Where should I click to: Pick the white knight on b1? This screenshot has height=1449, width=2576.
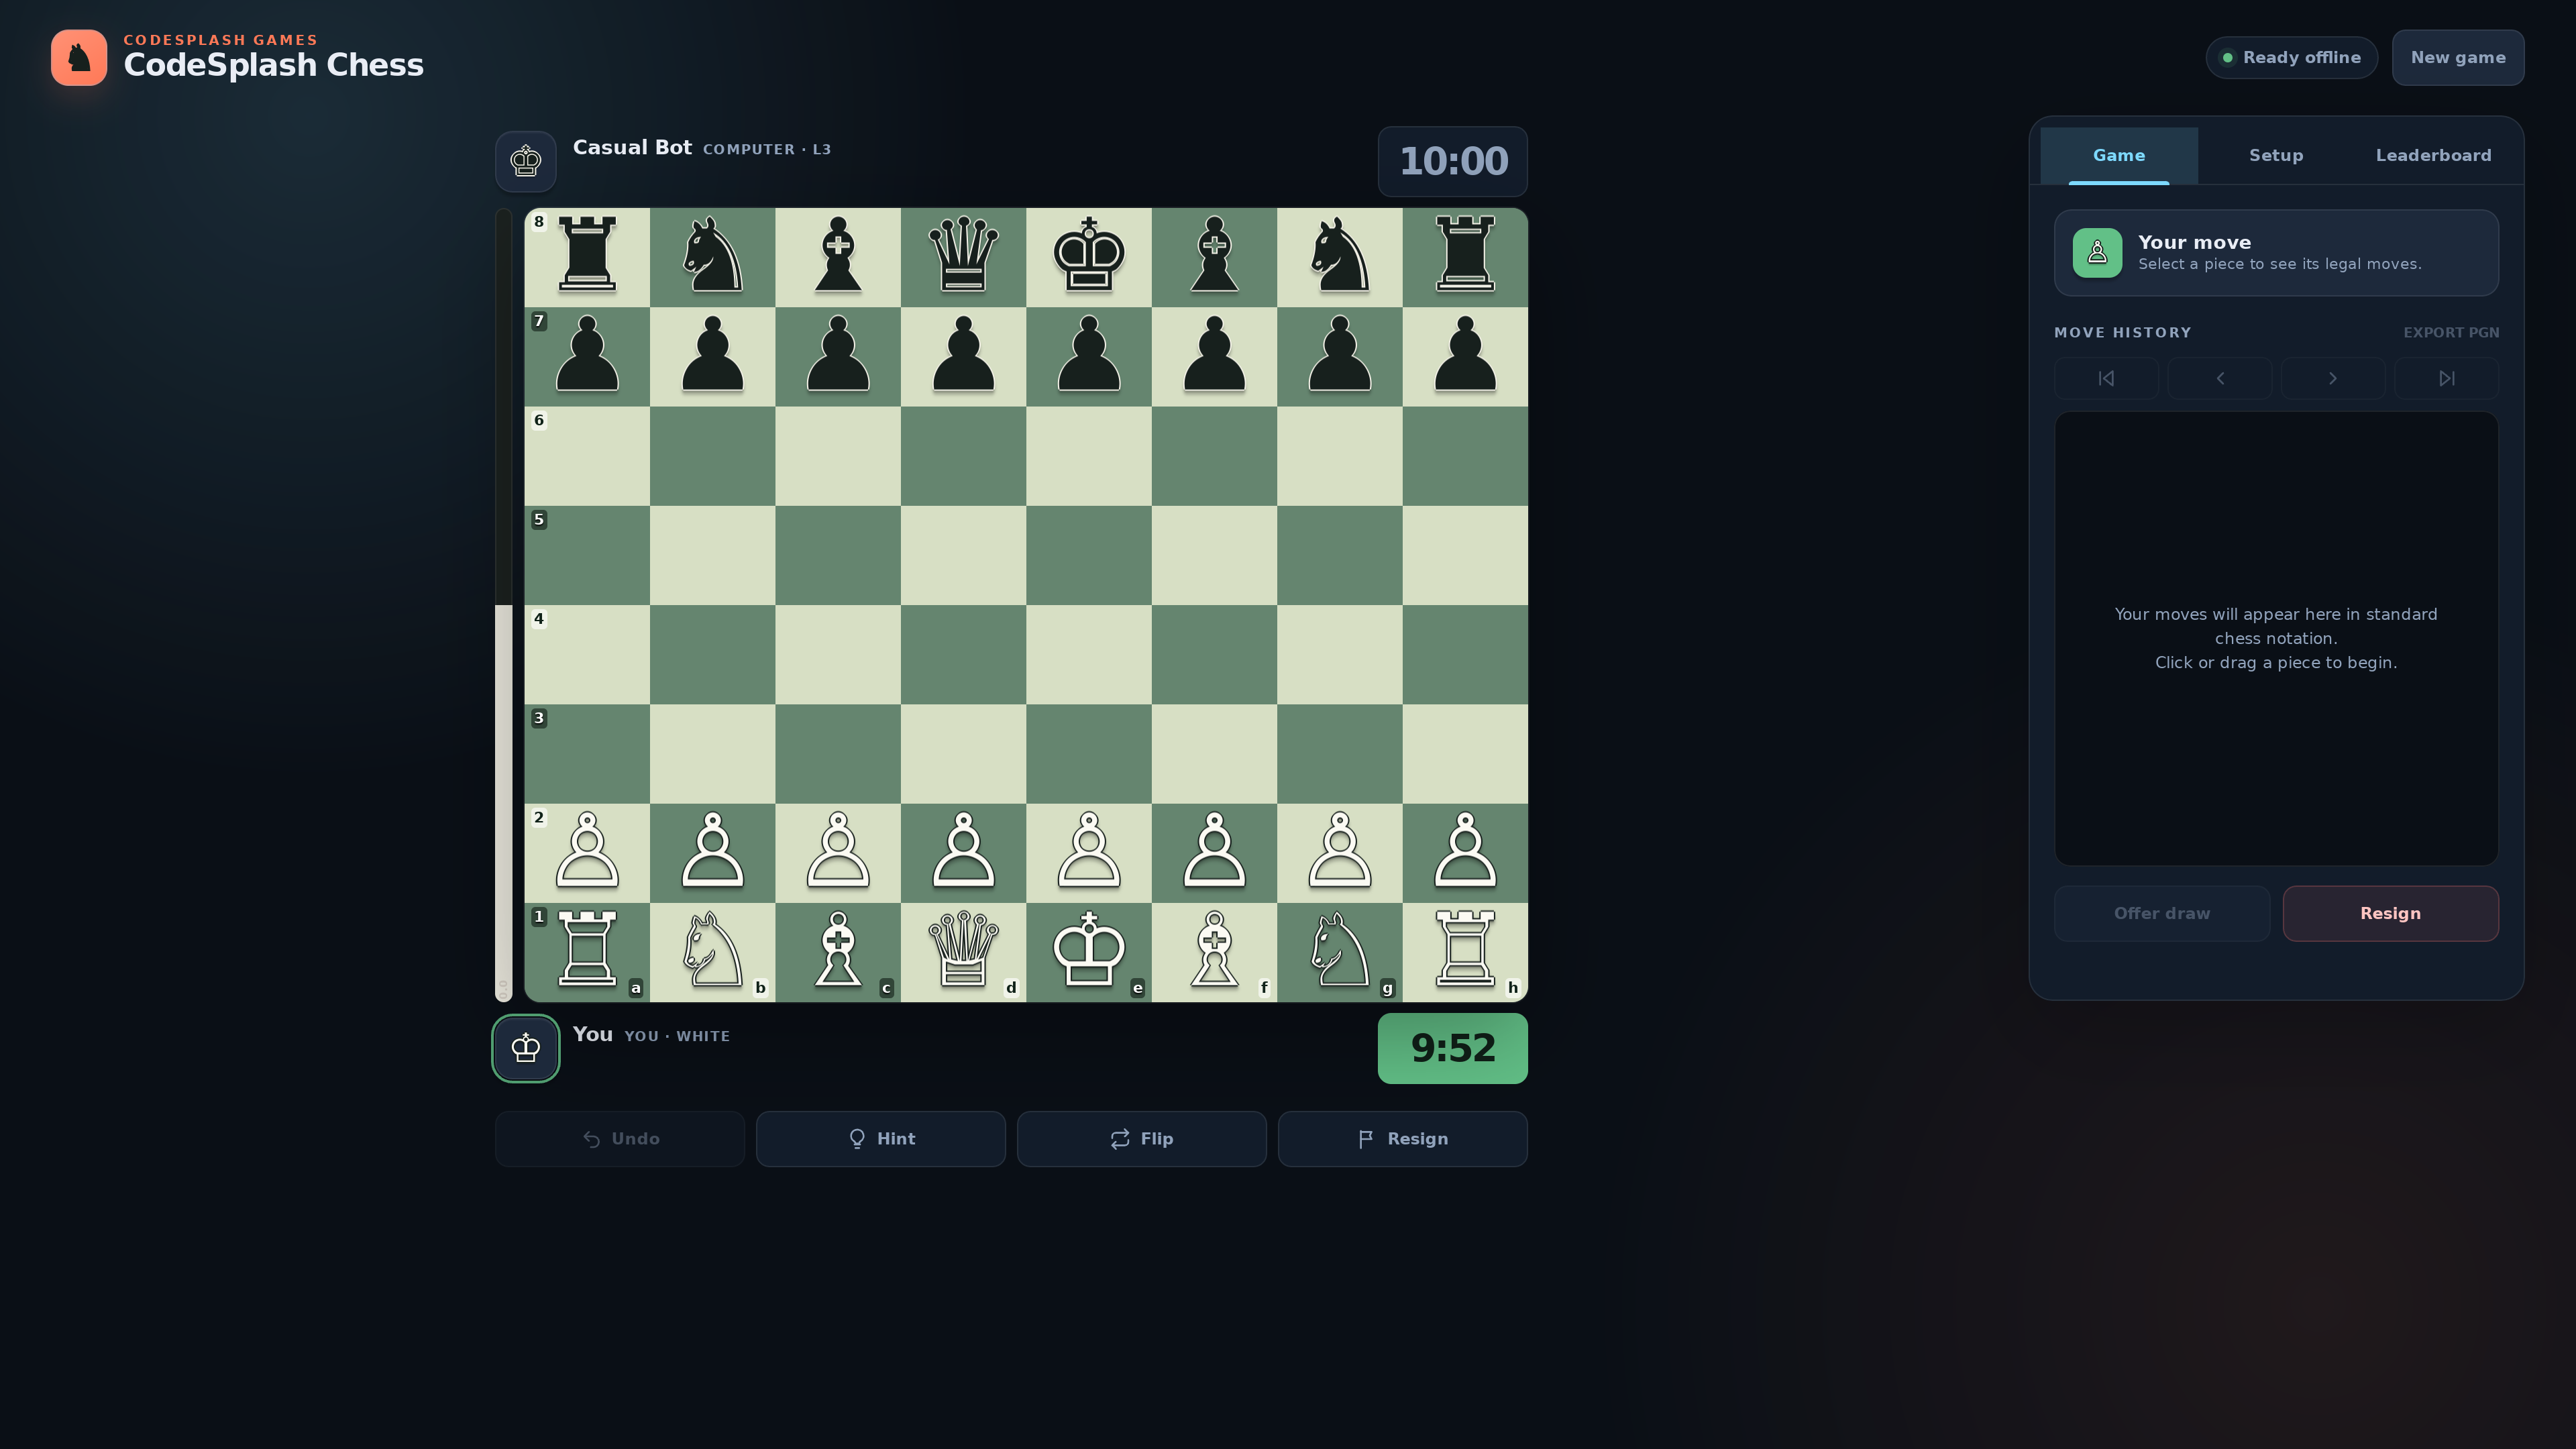click(x=712, y=952)
